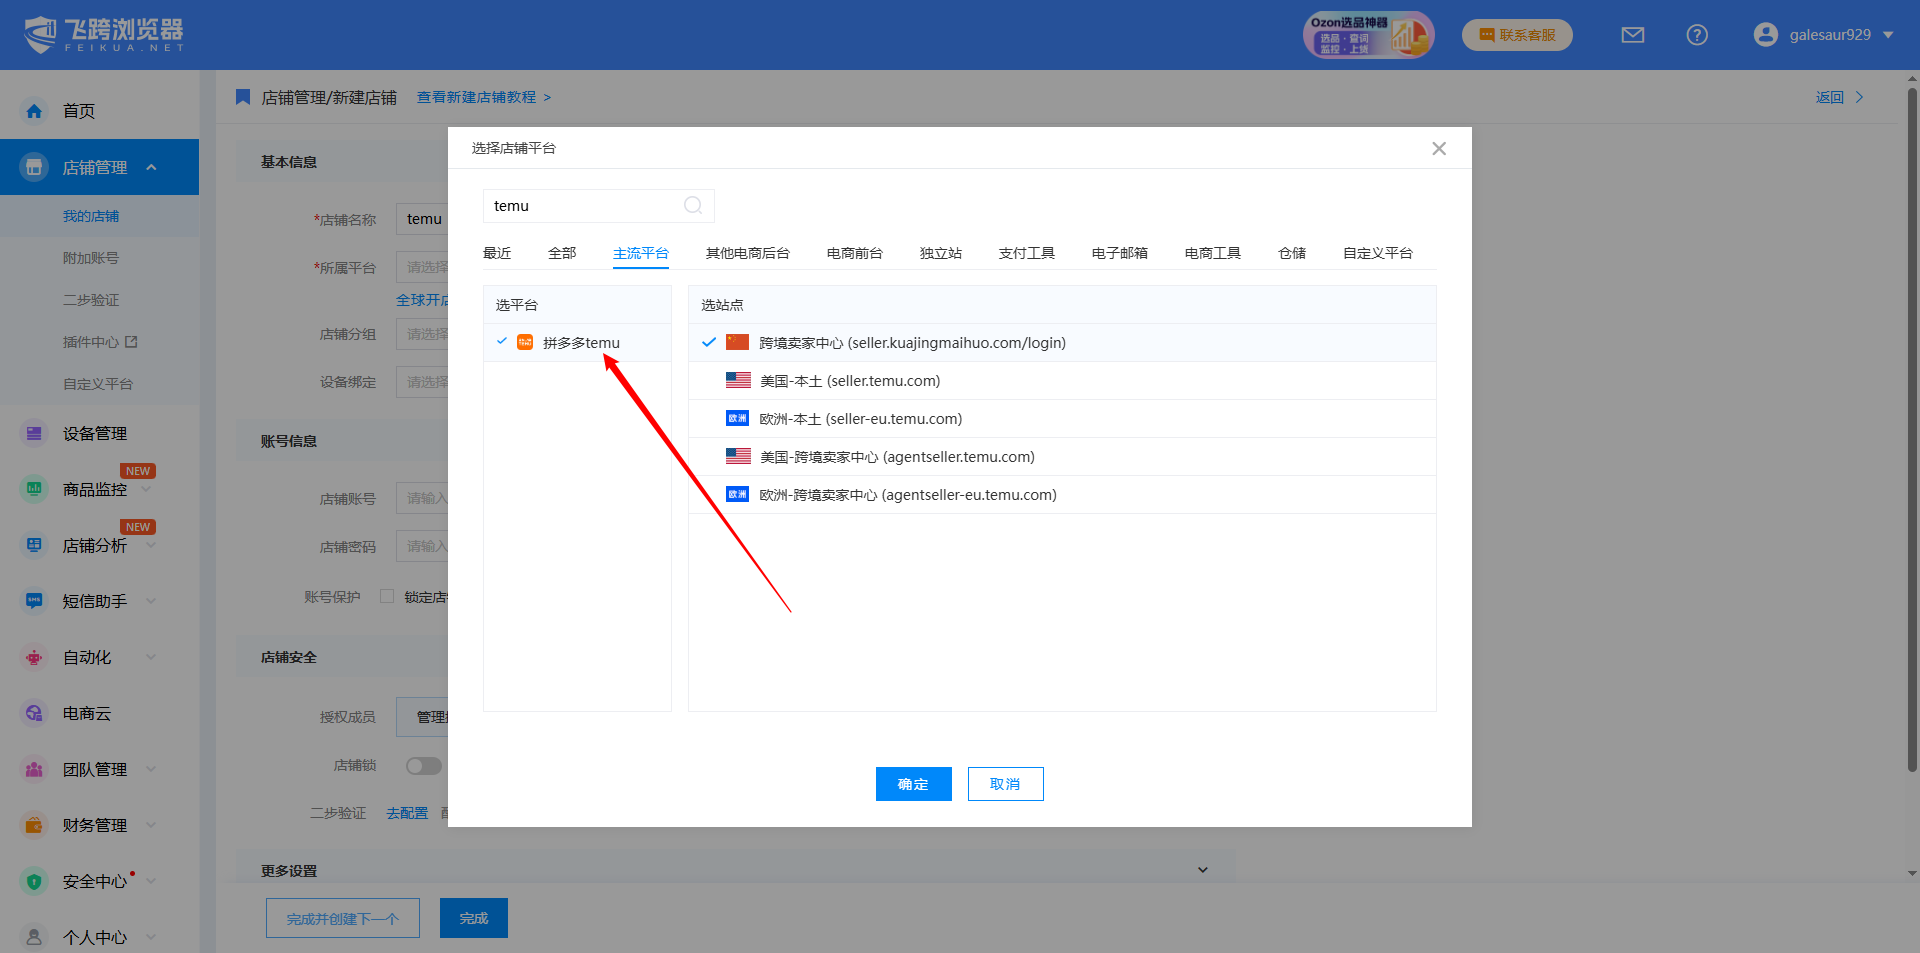Click the 取消 cancel button
This screenshot has width=1920, height=953.
[x=1005, y=784]
